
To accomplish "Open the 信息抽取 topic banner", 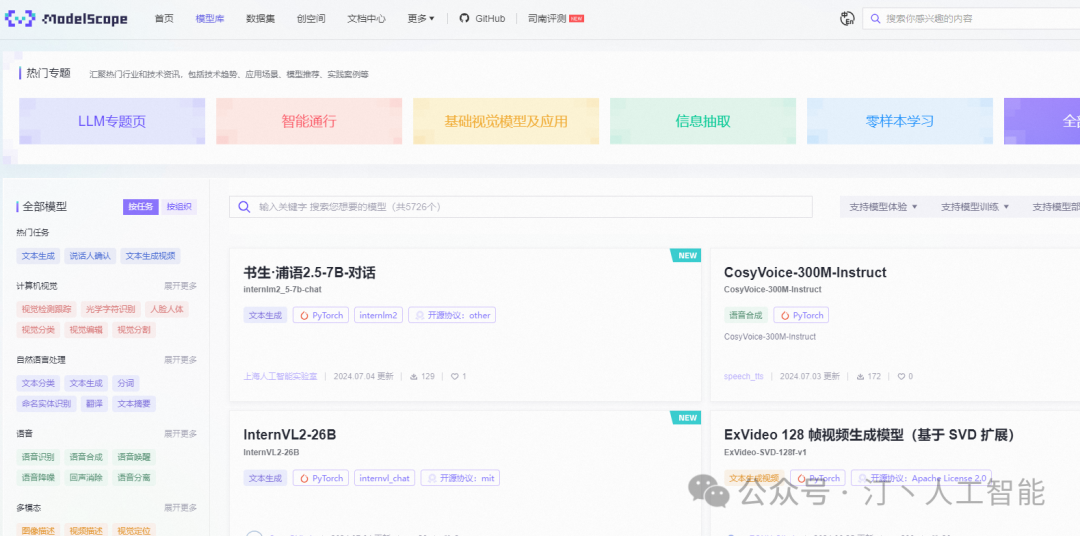I will pyautogui.click(x=703, y=121).
